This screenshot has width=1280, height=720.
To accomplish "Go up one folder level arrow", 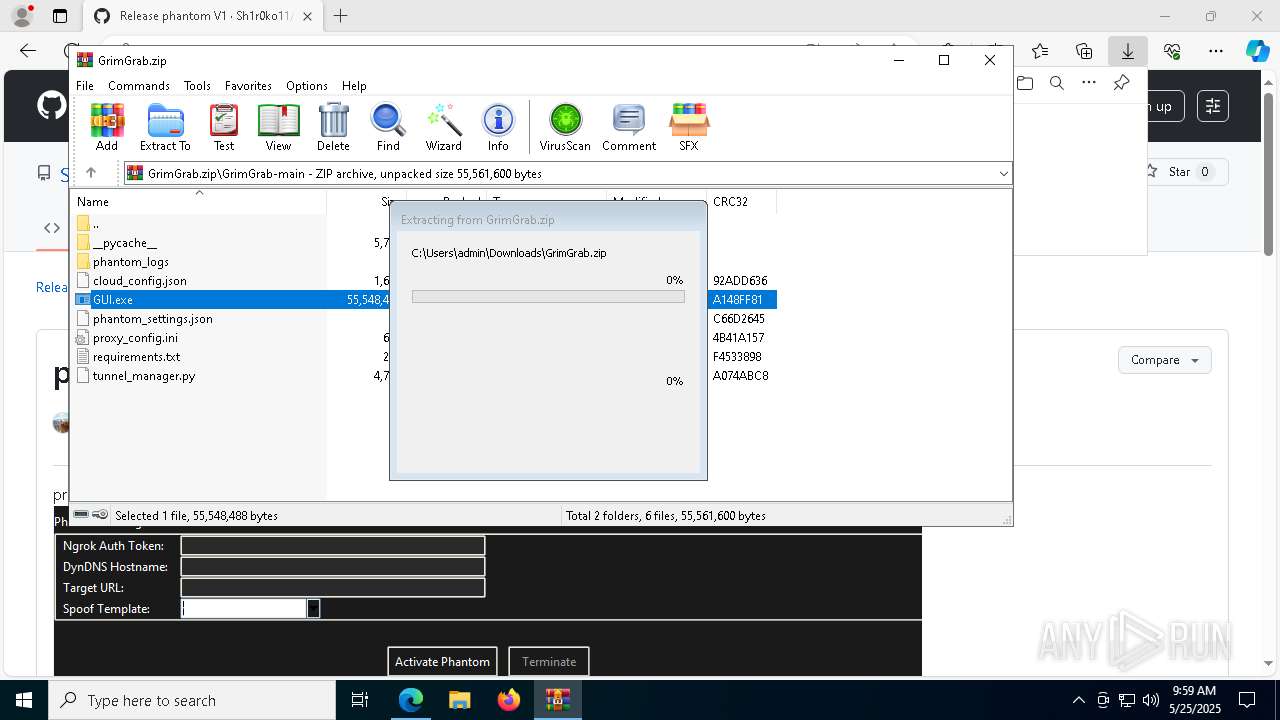I will [x=91, y=173].
